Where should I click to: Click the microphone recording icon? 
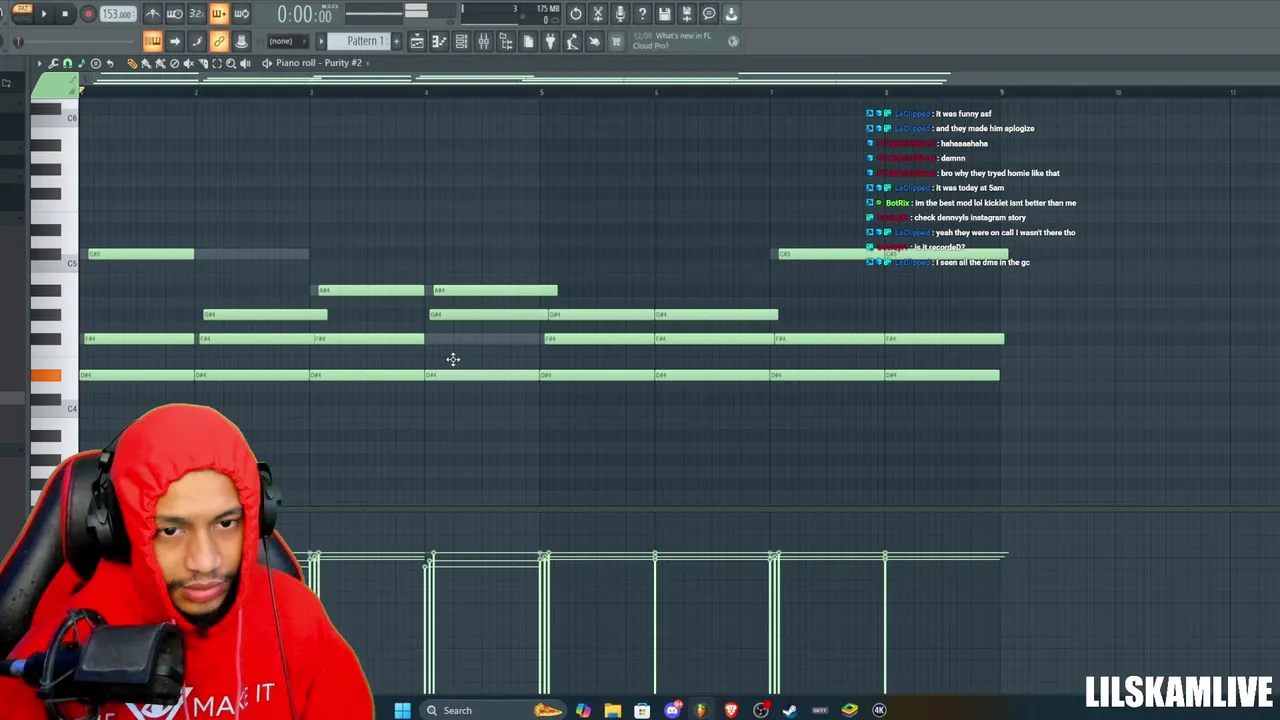click(620, 14)
